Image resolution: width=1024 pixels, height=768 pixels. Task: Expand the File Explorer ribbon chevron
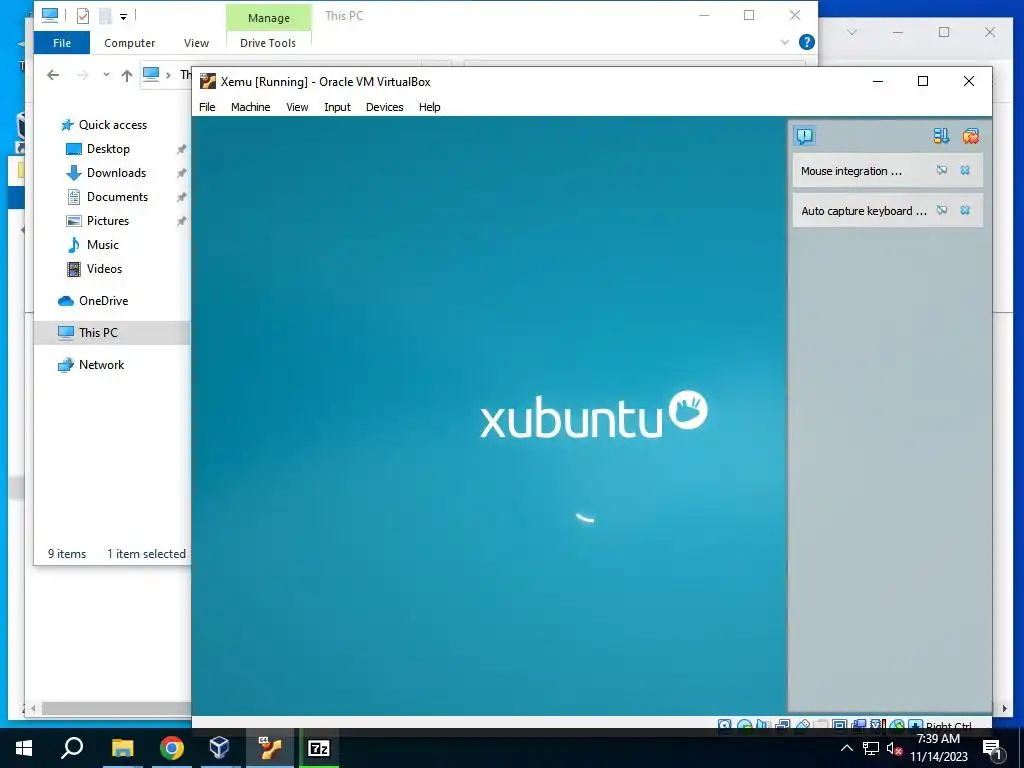tap(785, 42)
